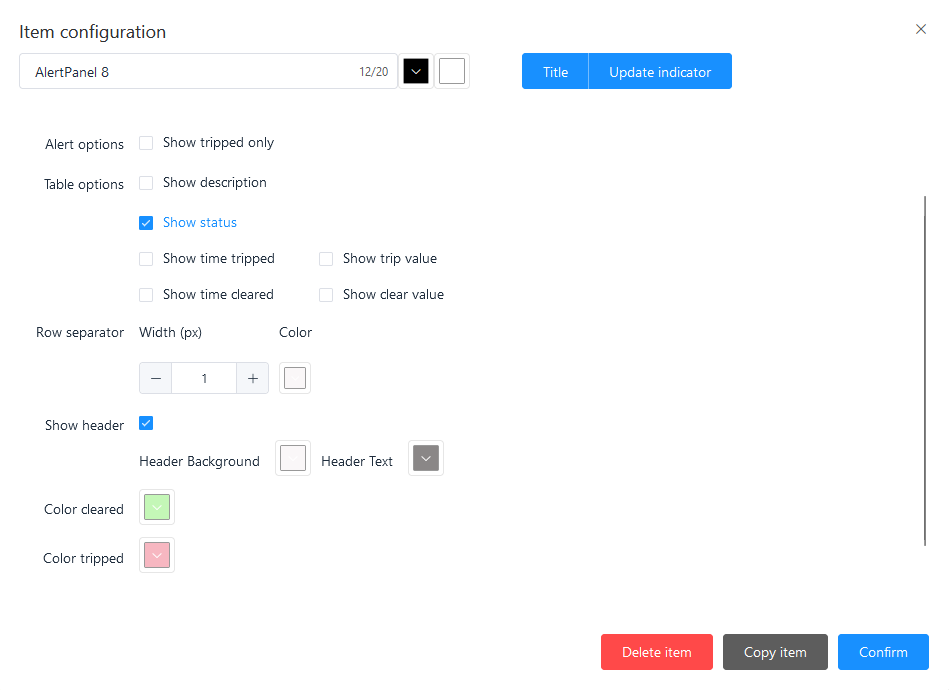Click the Delete item button
Image resolution: width=949 pixels, height=690 pixels.
656,652
